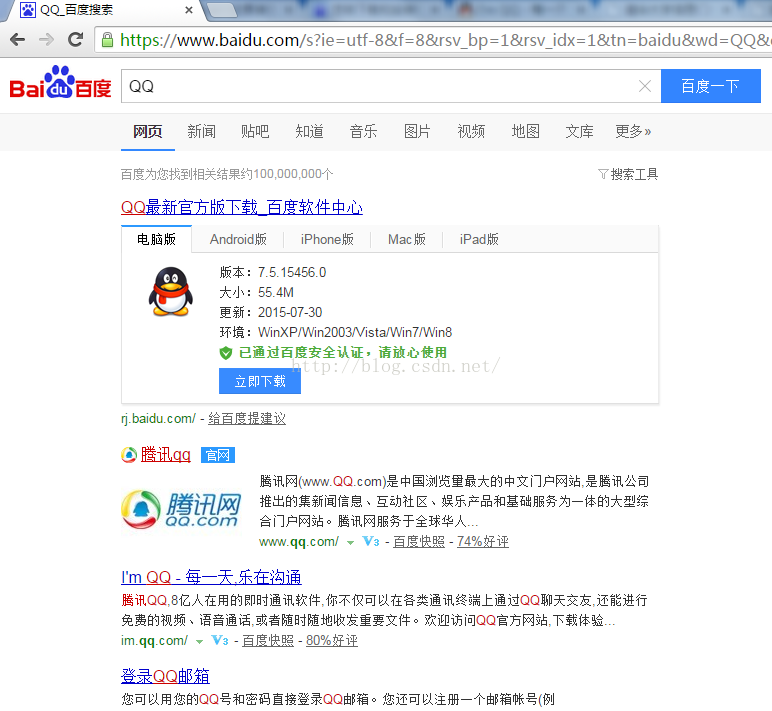Reload the page with refresh icon

(75, 39)
